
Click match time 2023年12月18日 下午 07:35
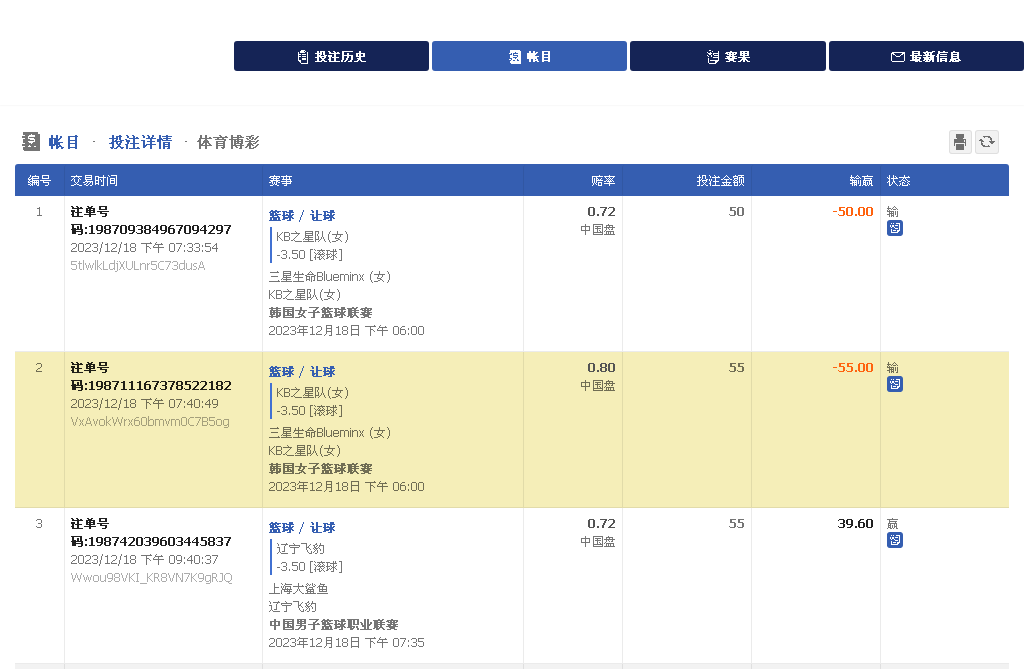tap(346, 643)
